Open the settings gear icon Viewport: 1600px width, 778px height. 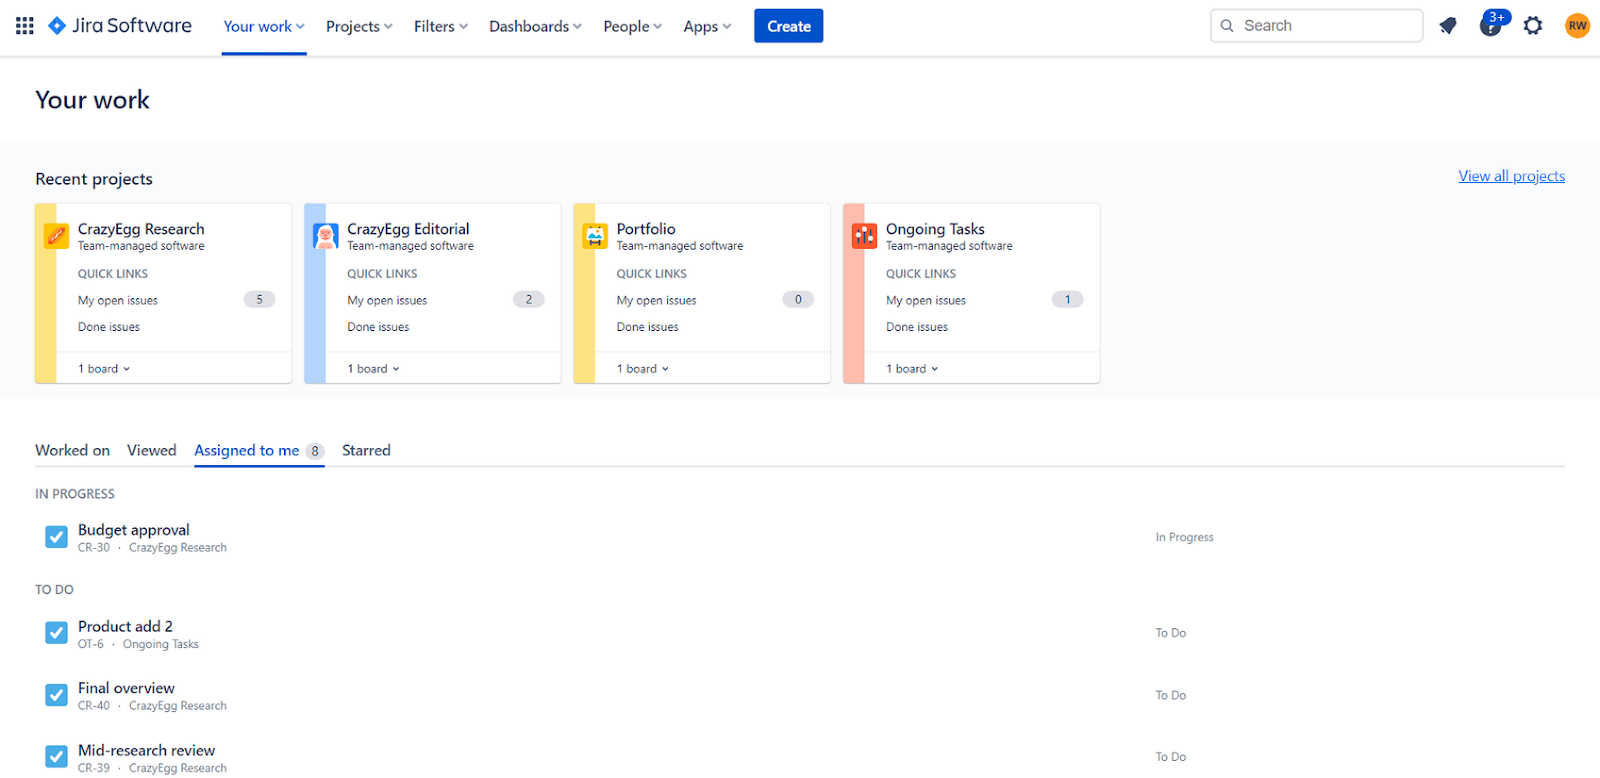1533,26
